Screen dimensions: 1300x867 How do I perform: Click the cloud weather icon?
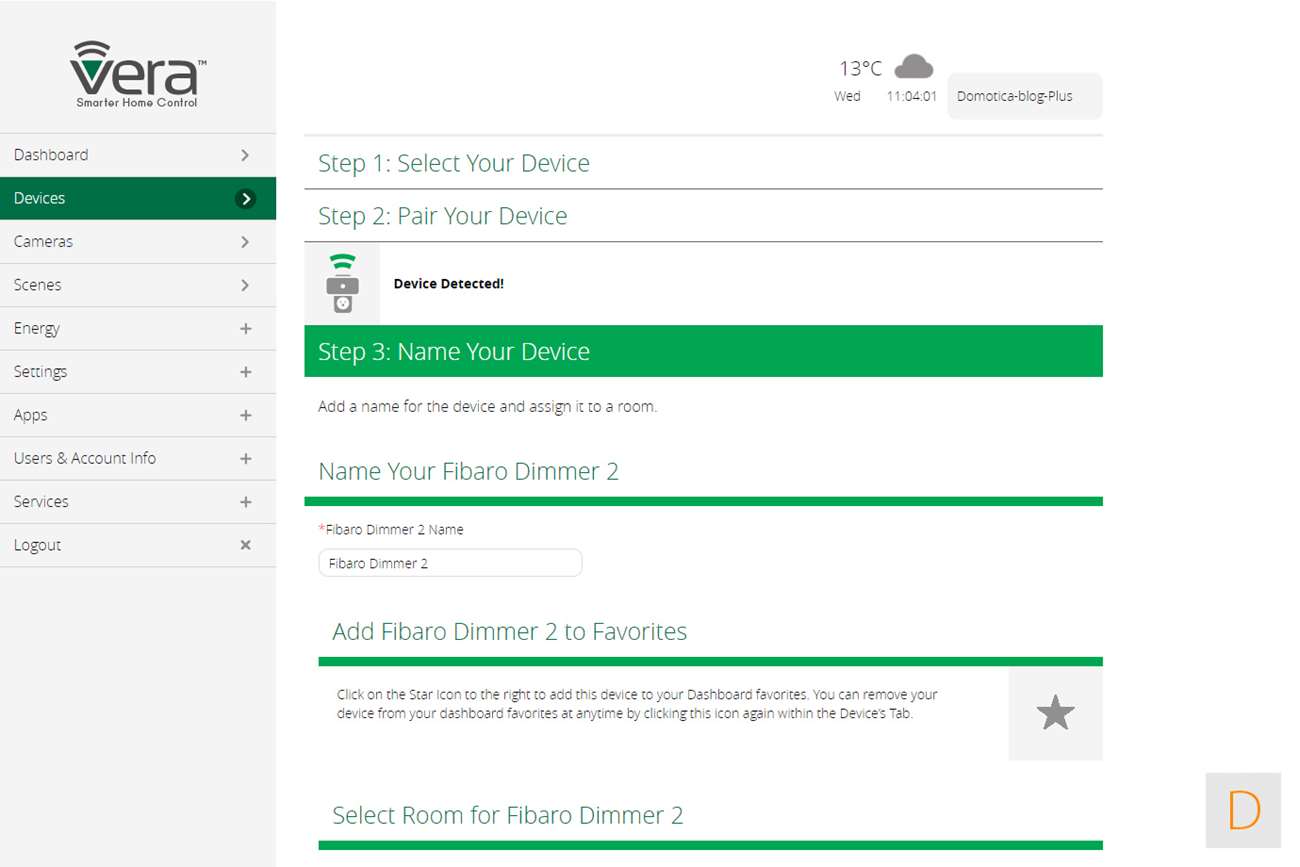point(913,67)
